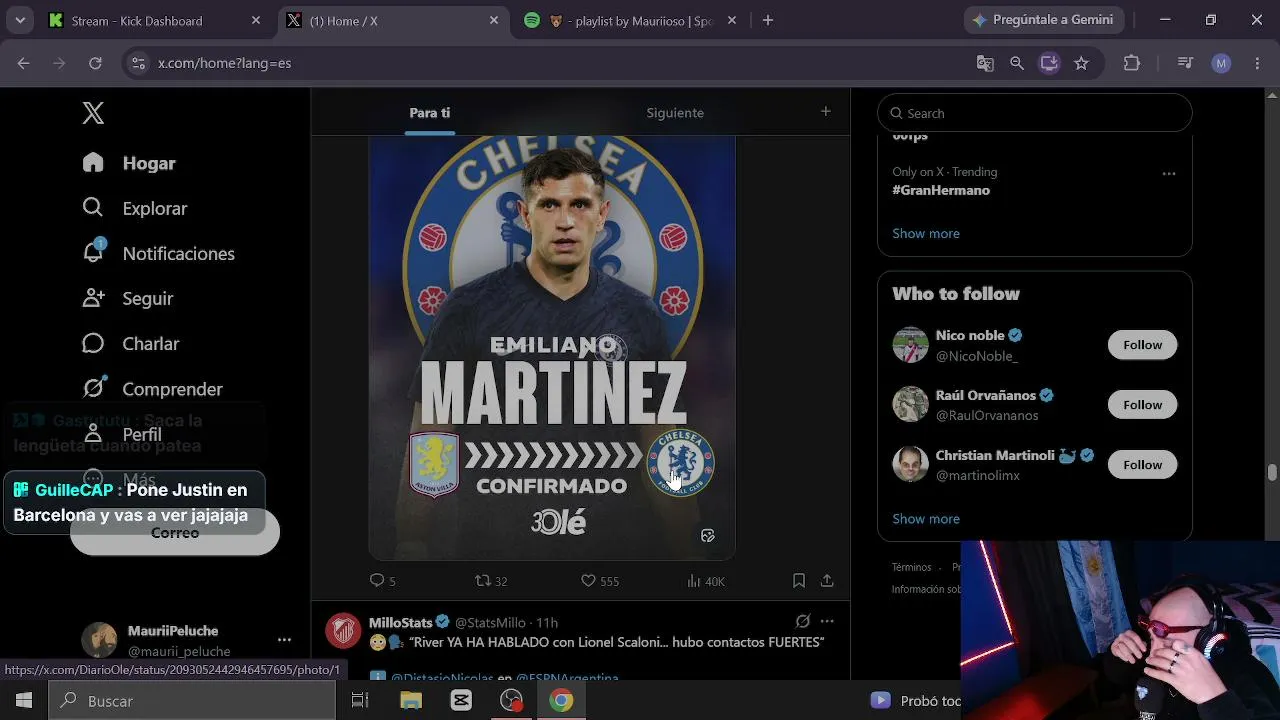This screenshot has width=1280, height=720.
Task: Open Comprender (Grok) in the sidebar
Action: coord(153,388)
